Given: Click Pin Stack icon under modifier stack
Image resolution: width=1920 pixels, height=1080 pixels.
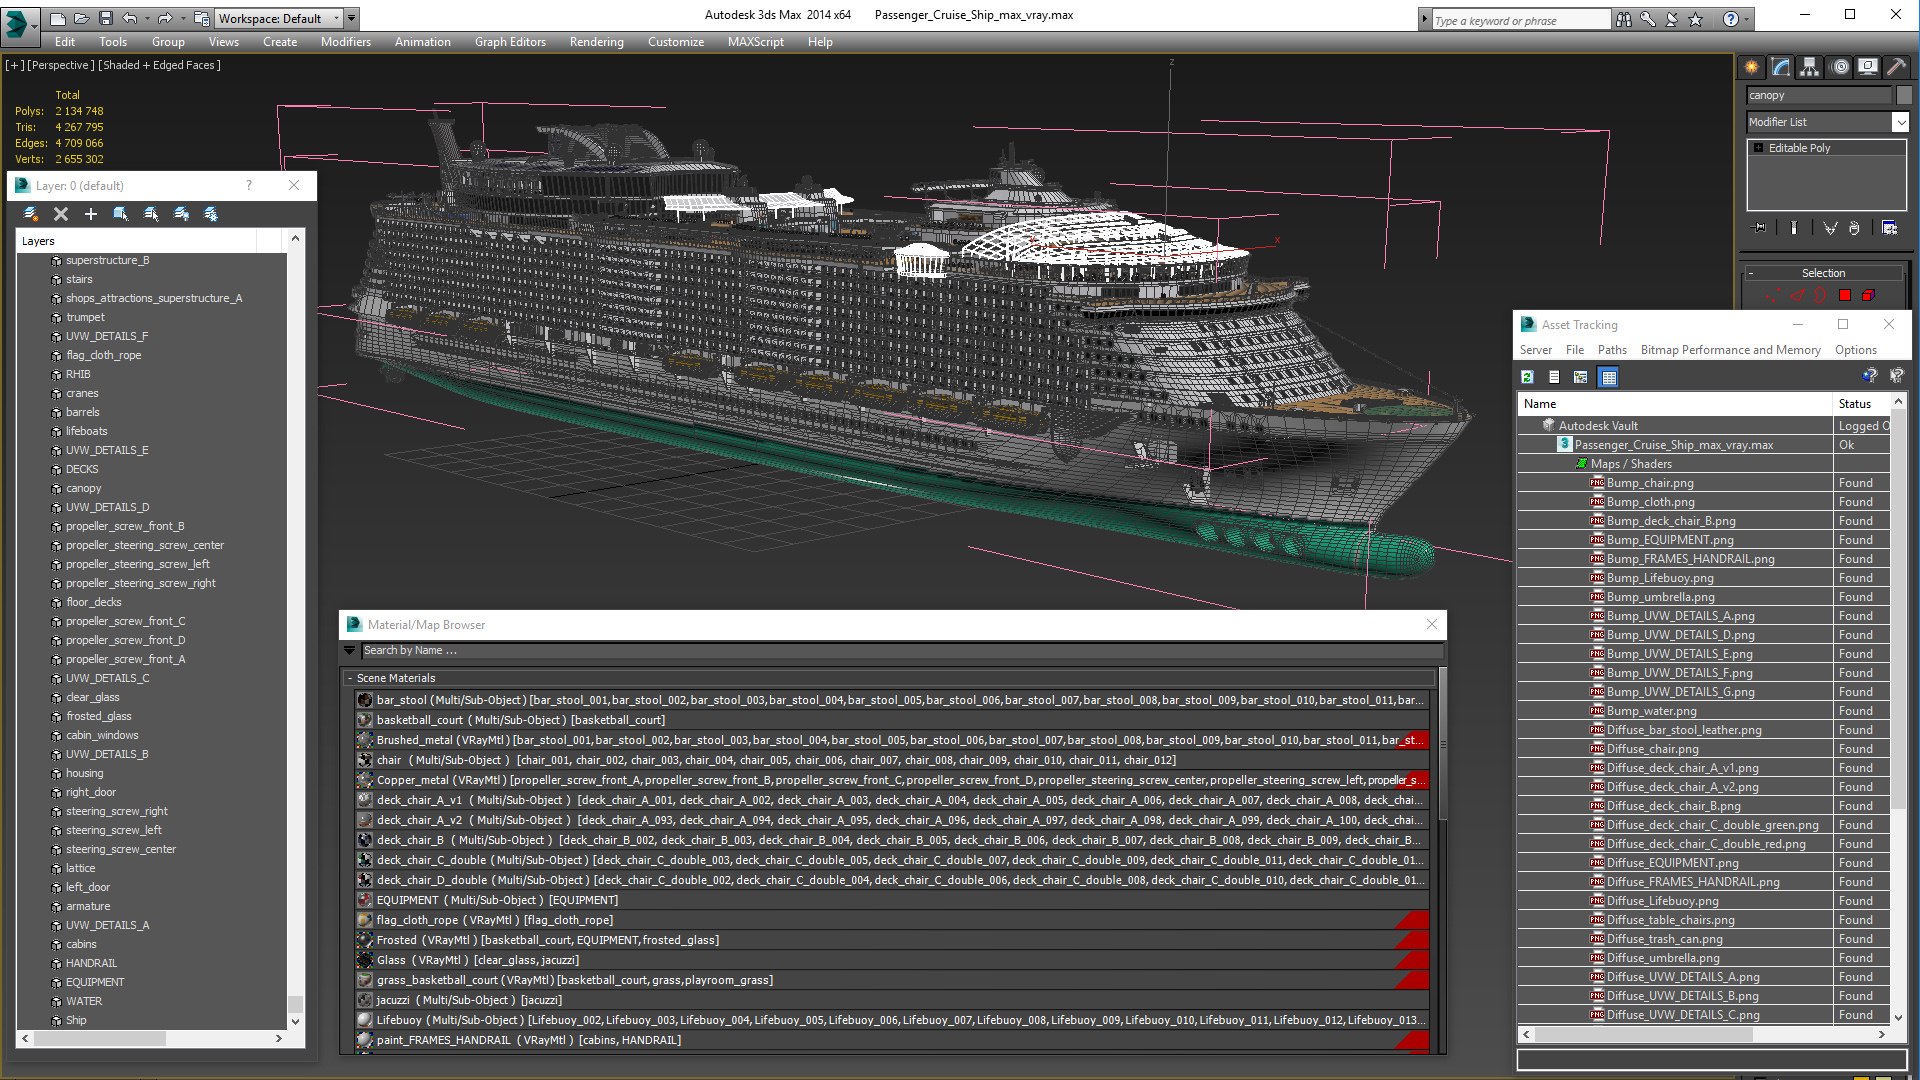Looking at the screenshot, I should [1760, 228].
